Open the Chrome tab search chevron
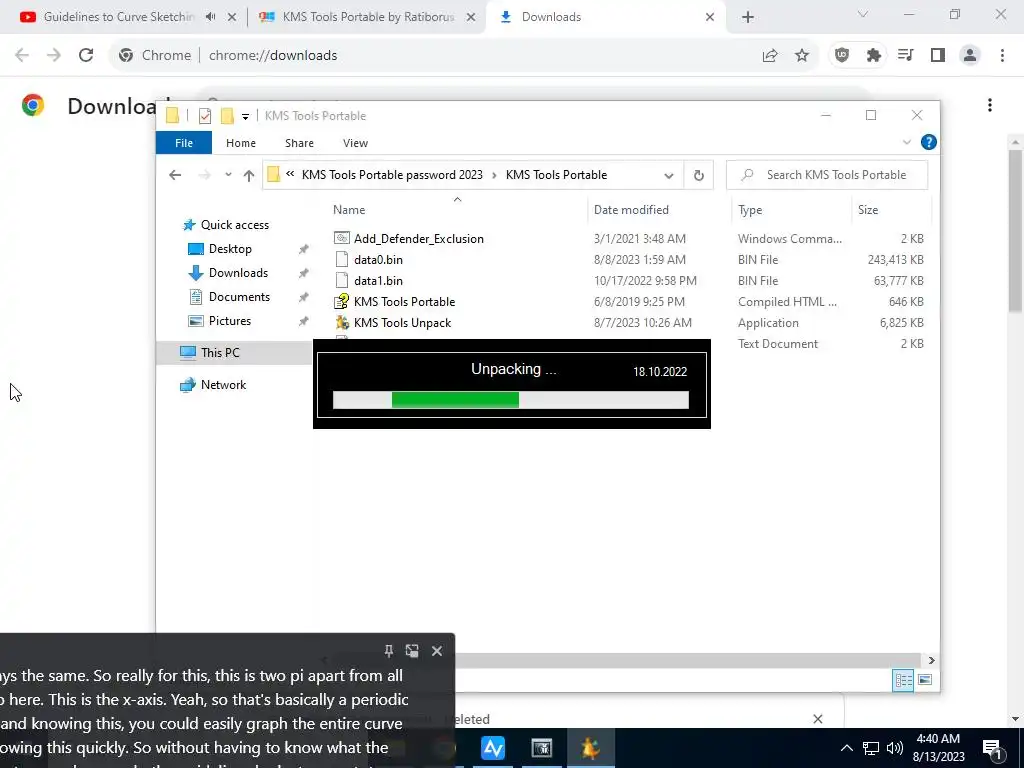Screen dimensions: 1024x768 (863, 14)
